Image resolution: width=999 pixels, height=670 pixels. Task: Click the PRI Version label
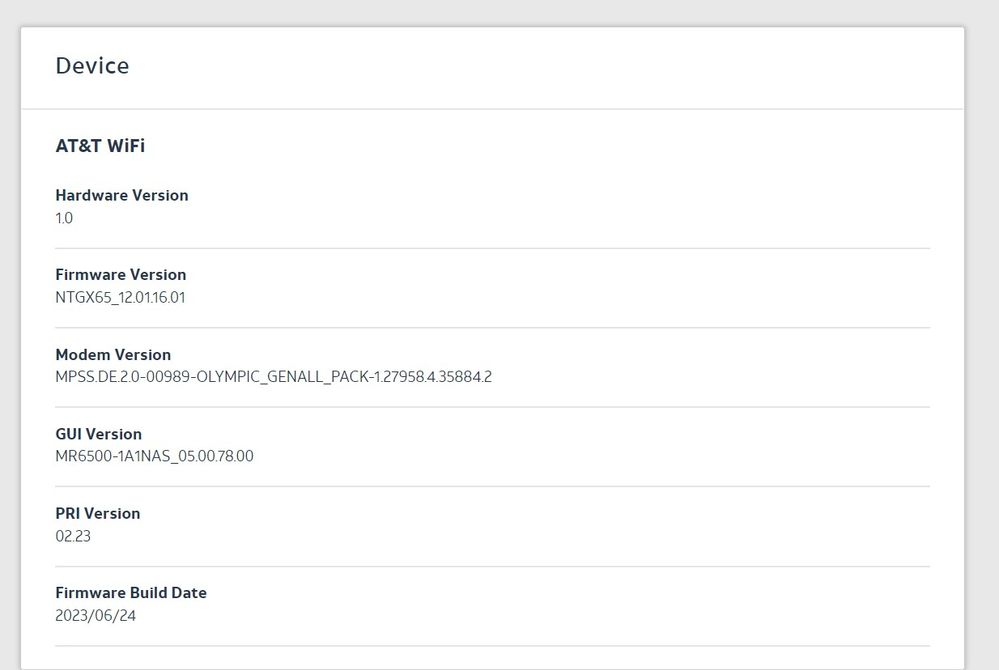(x=98, y=513)
